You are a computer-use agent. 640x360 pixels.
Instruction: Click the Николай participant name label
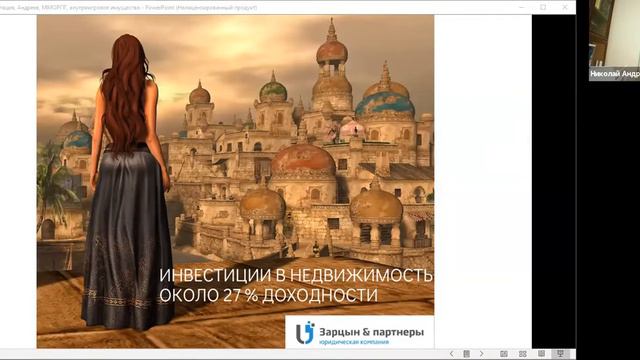pyautogui.click(x=615, y=74)
